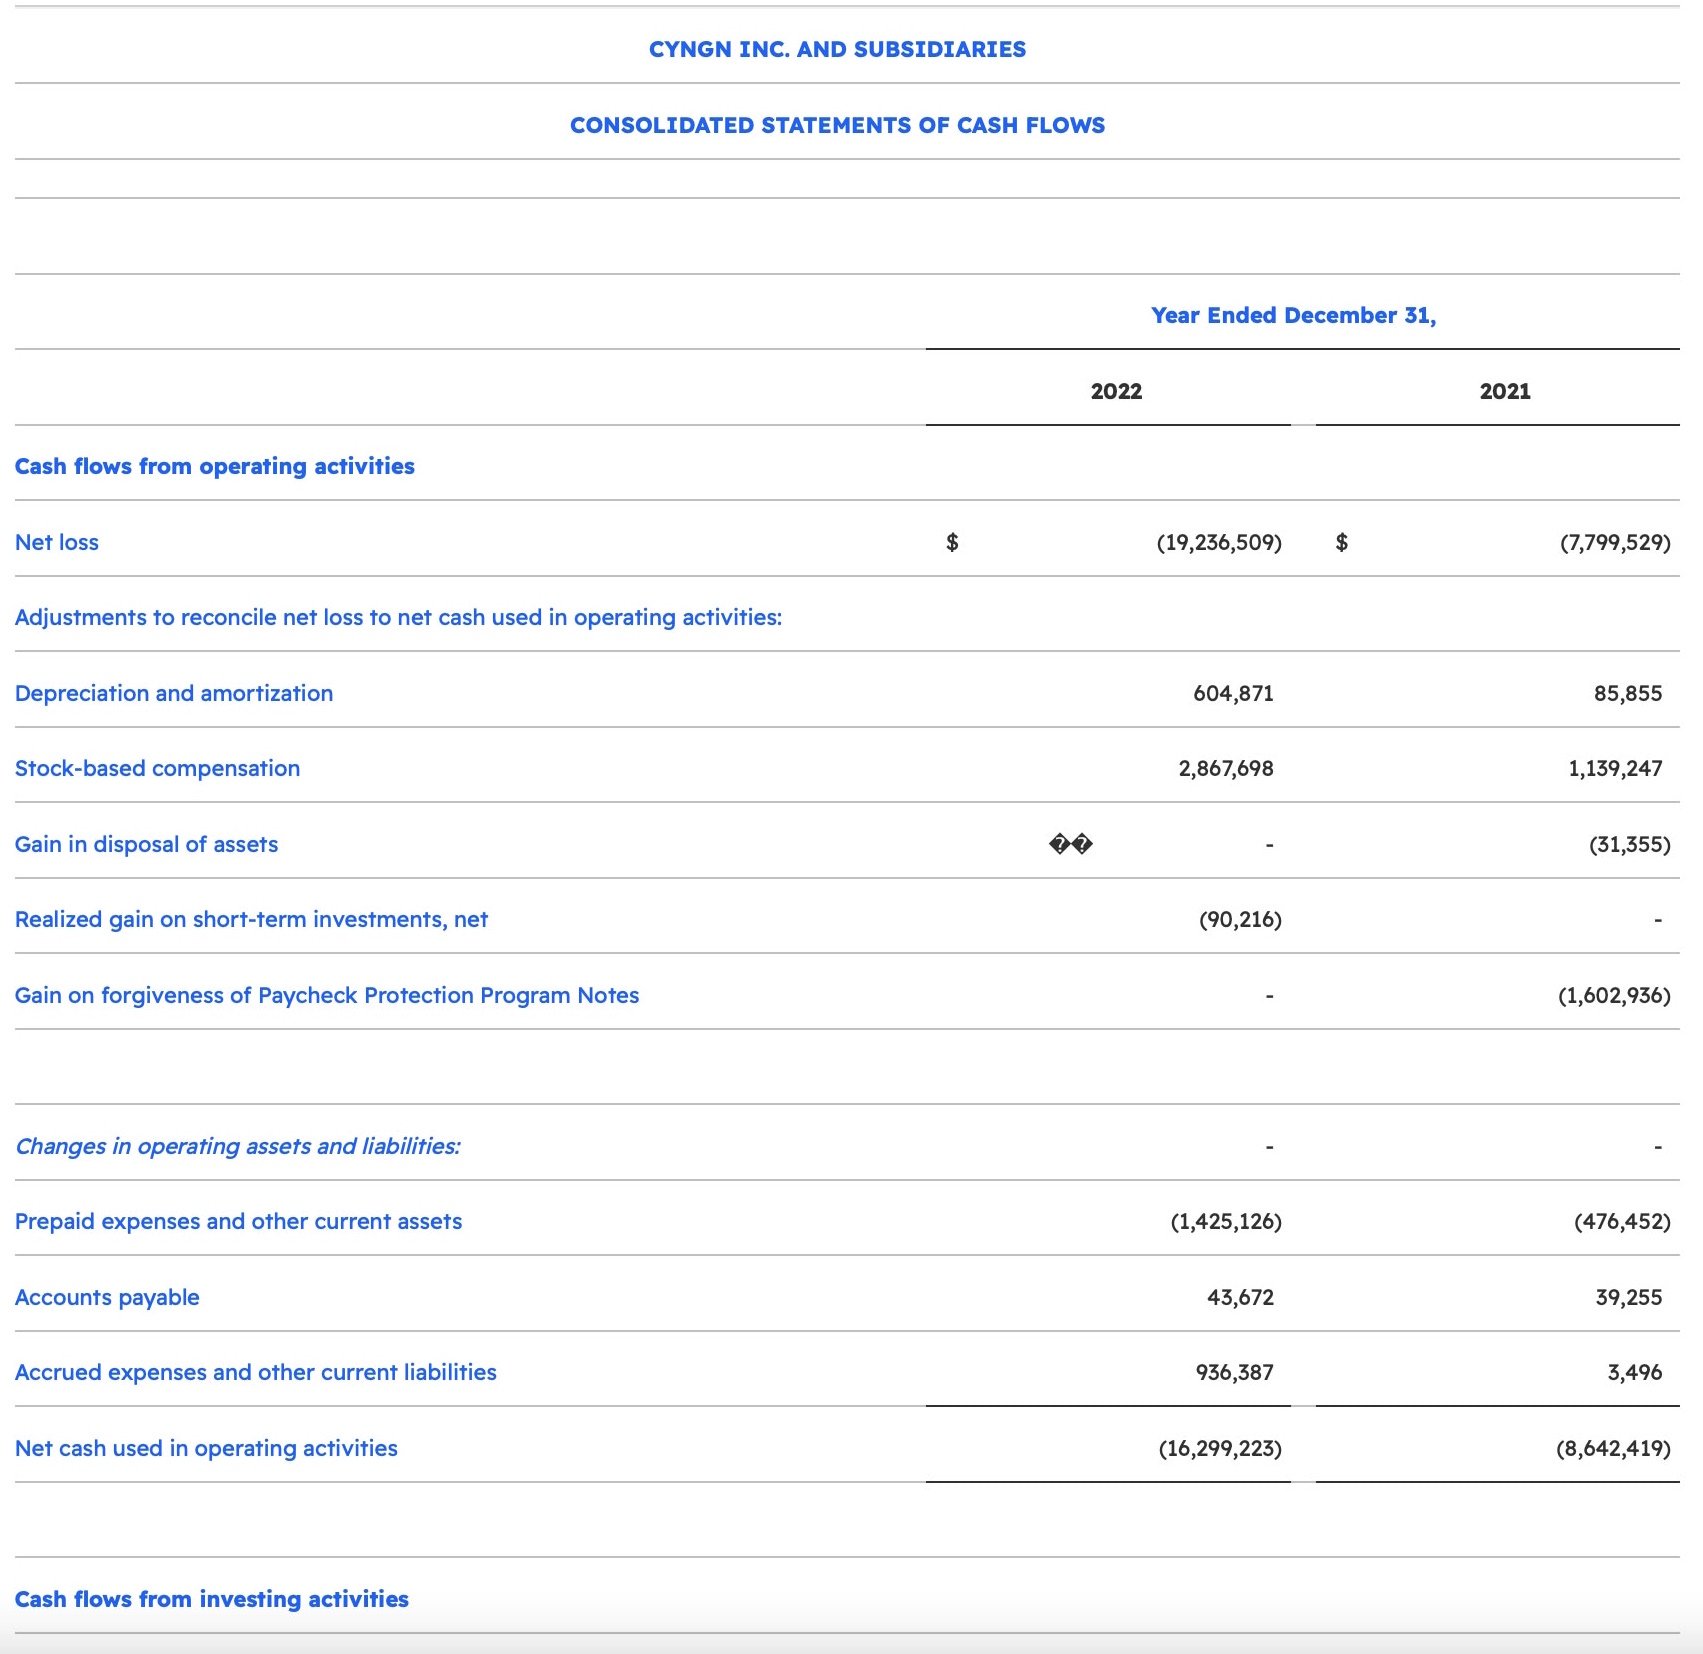Click the broken character glyphs in disposal row

point(1071,844)
